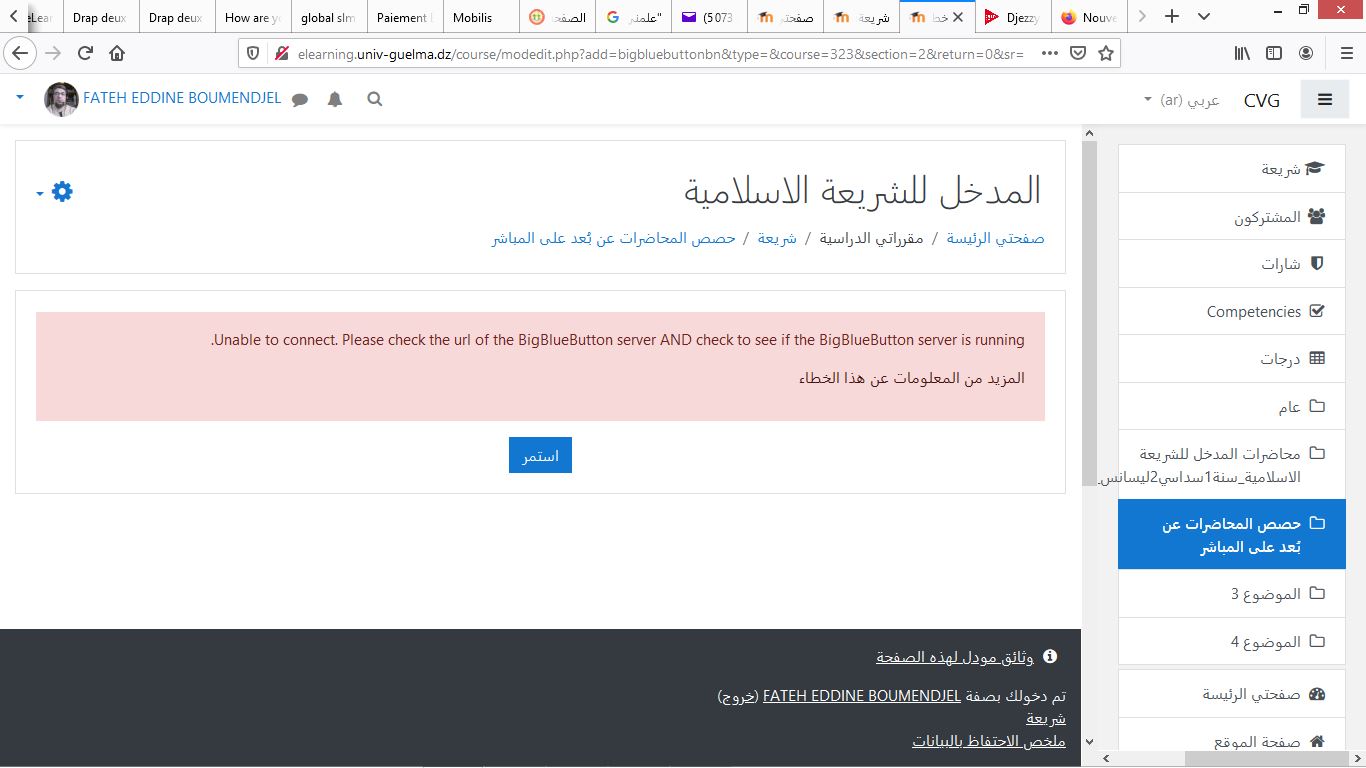Screen dimensions: 1366x768
Task: Open a new browser tab
Action: point(1172,16)
